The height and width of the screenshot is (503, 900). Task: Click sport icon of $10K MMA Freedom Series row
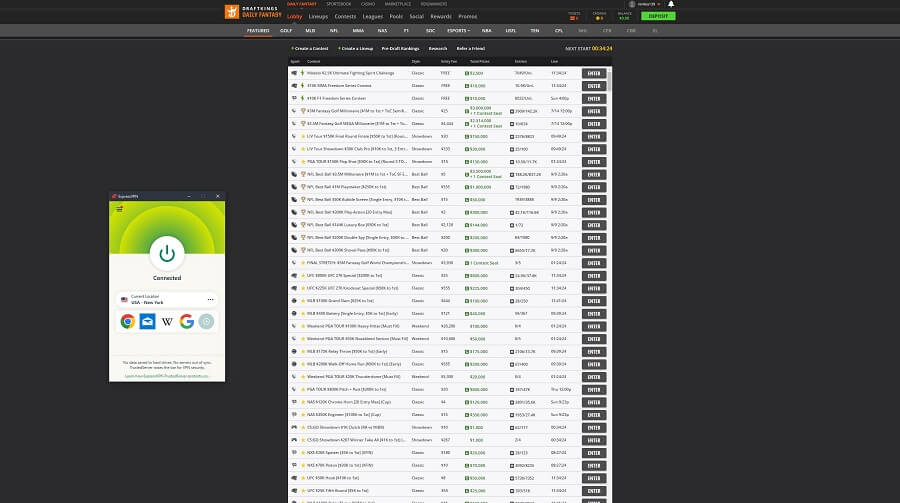coord(294,86)
